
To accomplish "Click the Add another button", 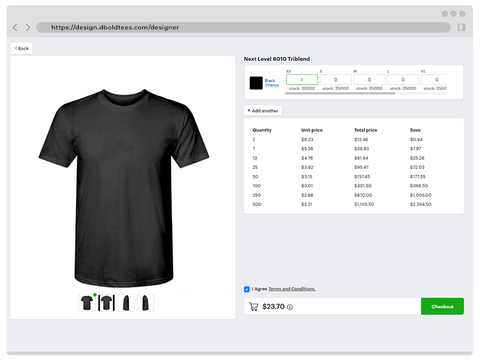I will click(263, 111).
